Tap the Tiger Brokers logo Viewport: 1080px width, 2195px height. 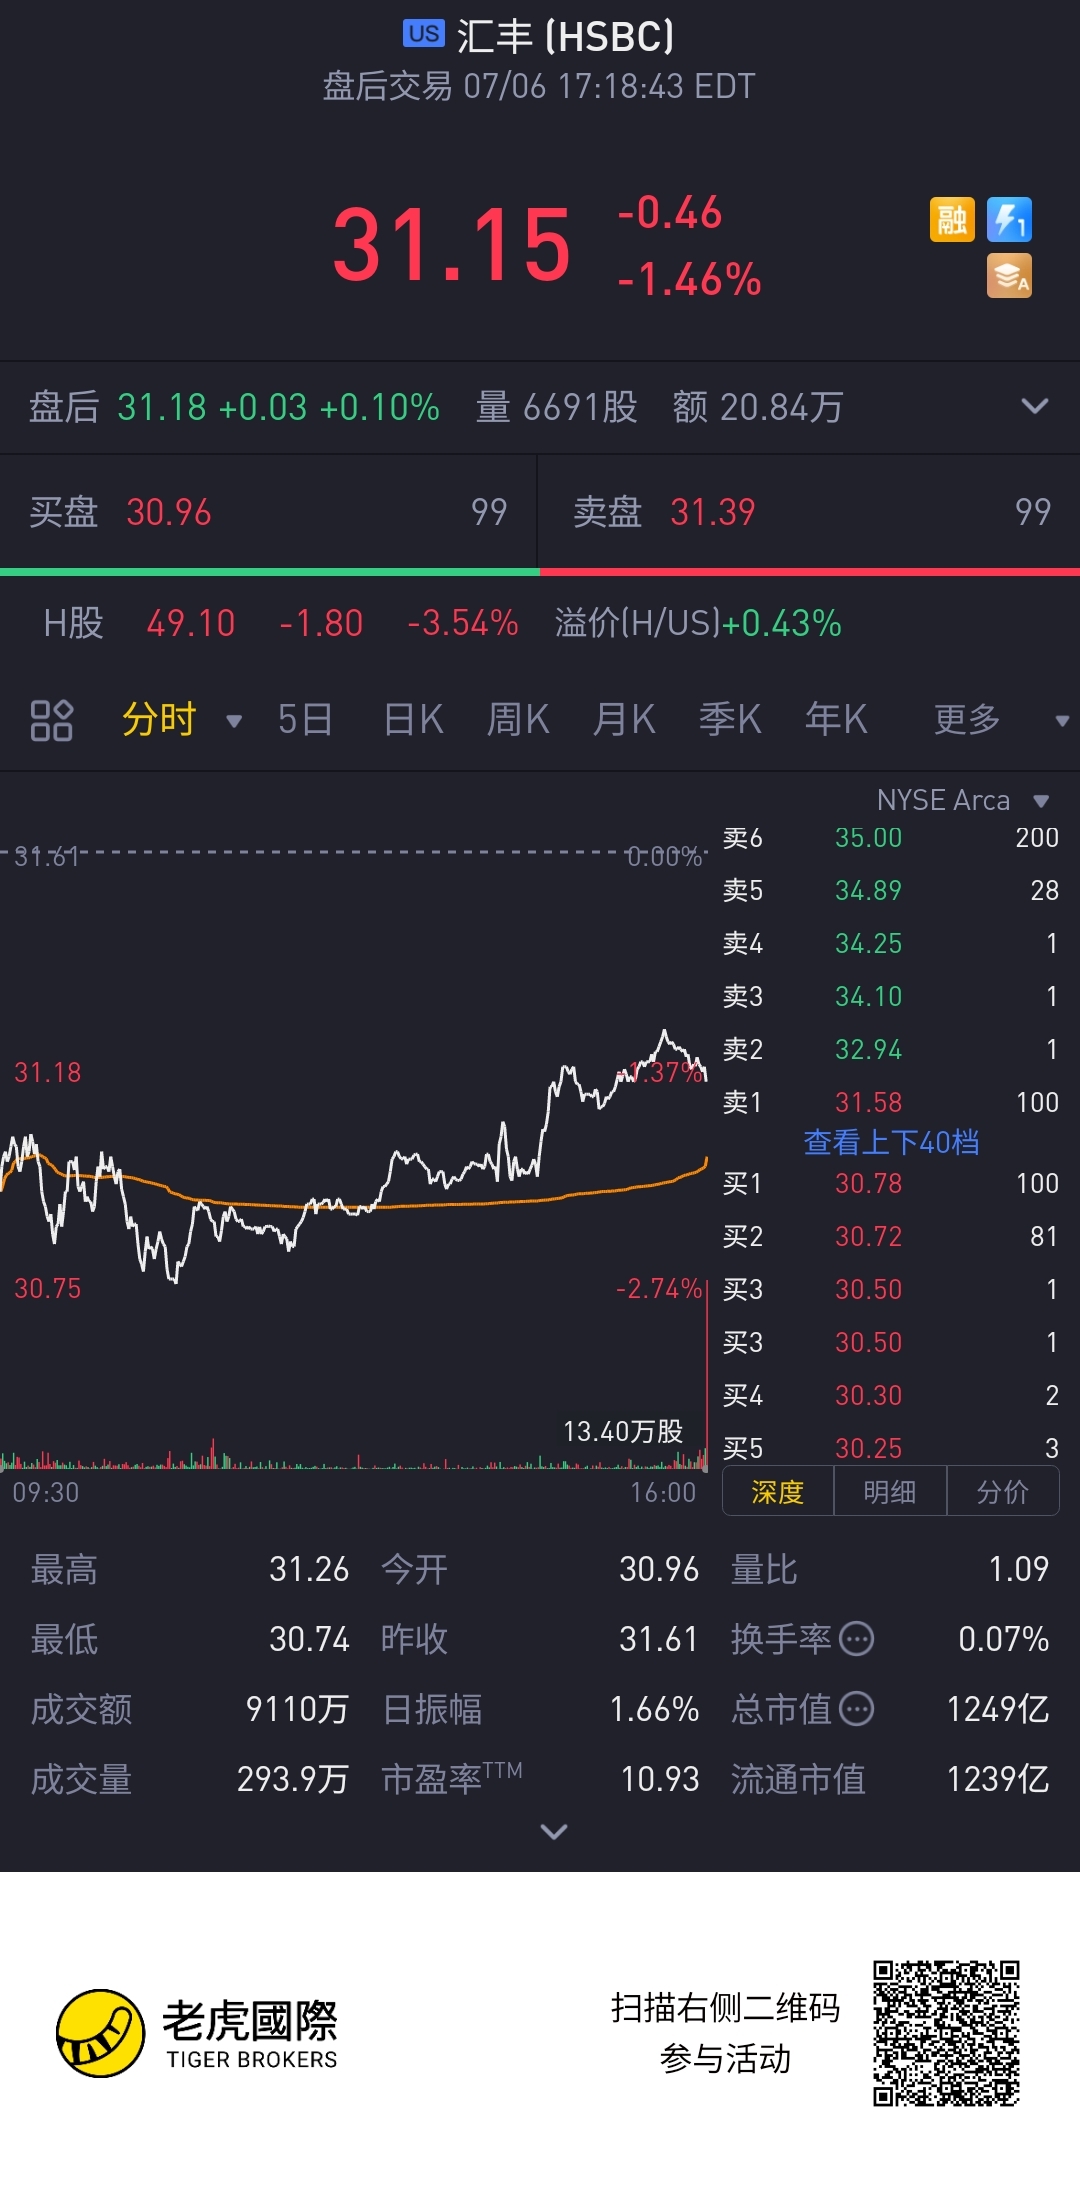pyautogui.click(x=197, y=2033)
